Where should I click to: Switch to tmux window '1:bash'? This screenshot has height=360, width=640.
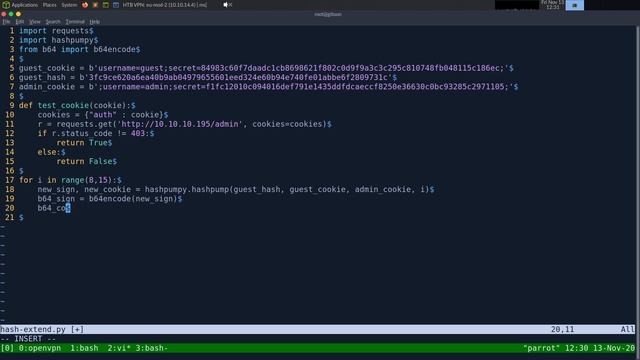84,348
